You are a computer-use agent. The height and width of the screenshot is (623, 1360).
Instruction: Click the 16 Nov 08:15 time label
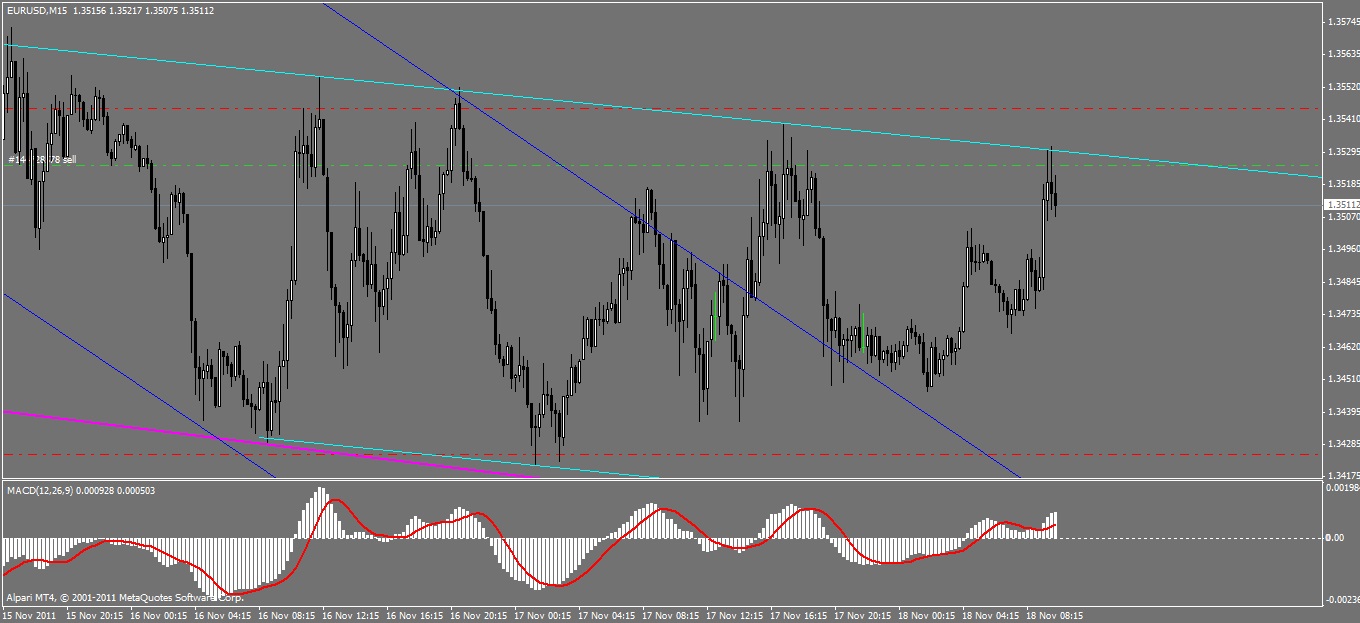click(x=288, y=615)
